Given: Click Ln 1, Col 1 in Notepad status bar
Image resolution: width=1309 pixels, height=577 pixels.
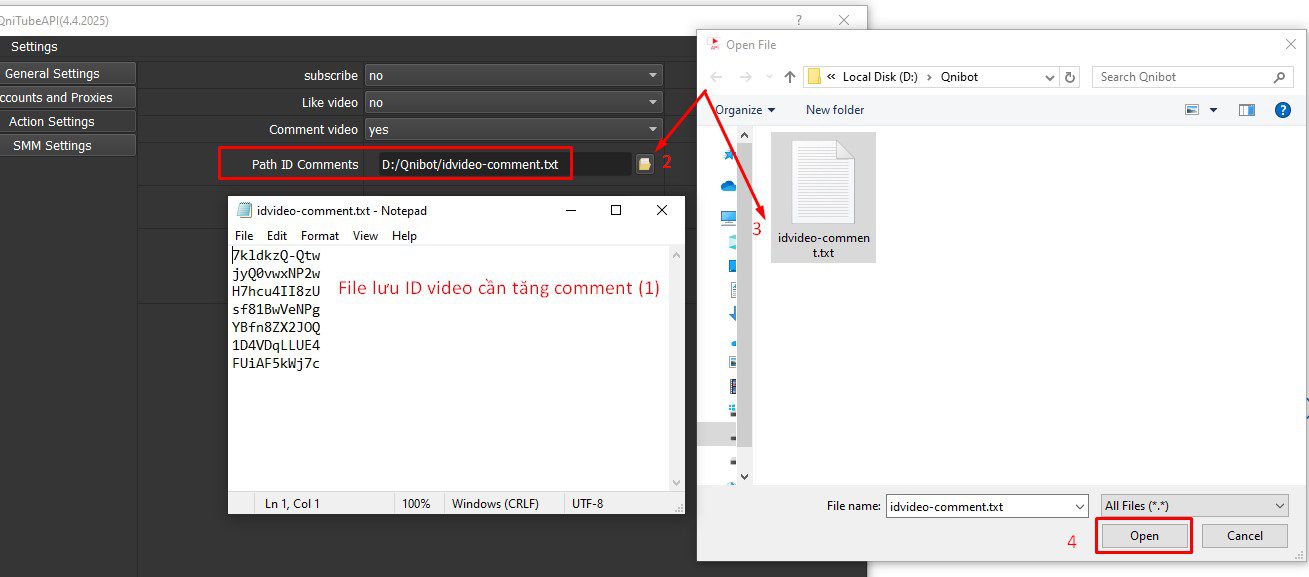Looking at the screenshot, I should tap(292, 504).
